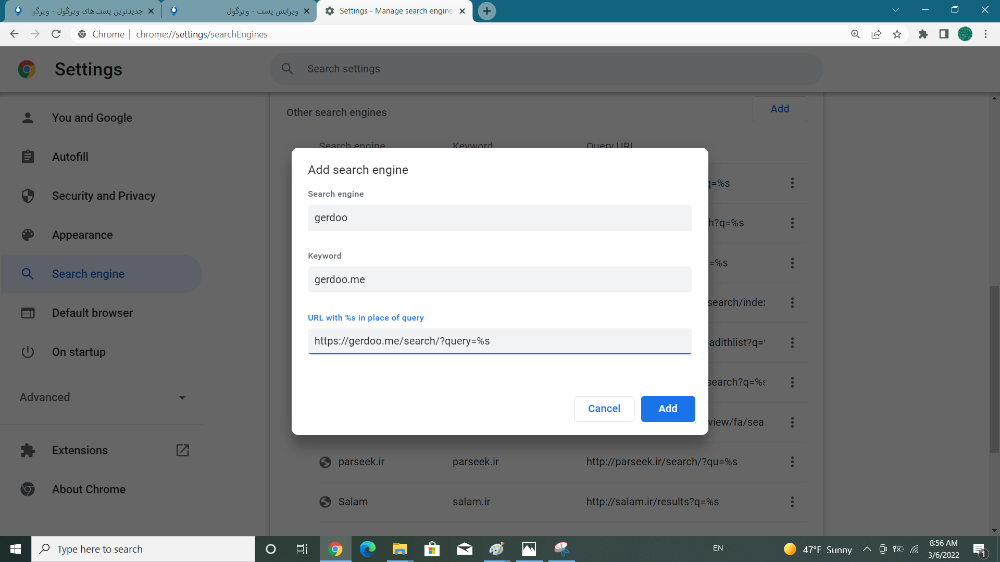Open Appearance settings section
This screenshot has height=562, width=1000.
(x=82, y=235)
